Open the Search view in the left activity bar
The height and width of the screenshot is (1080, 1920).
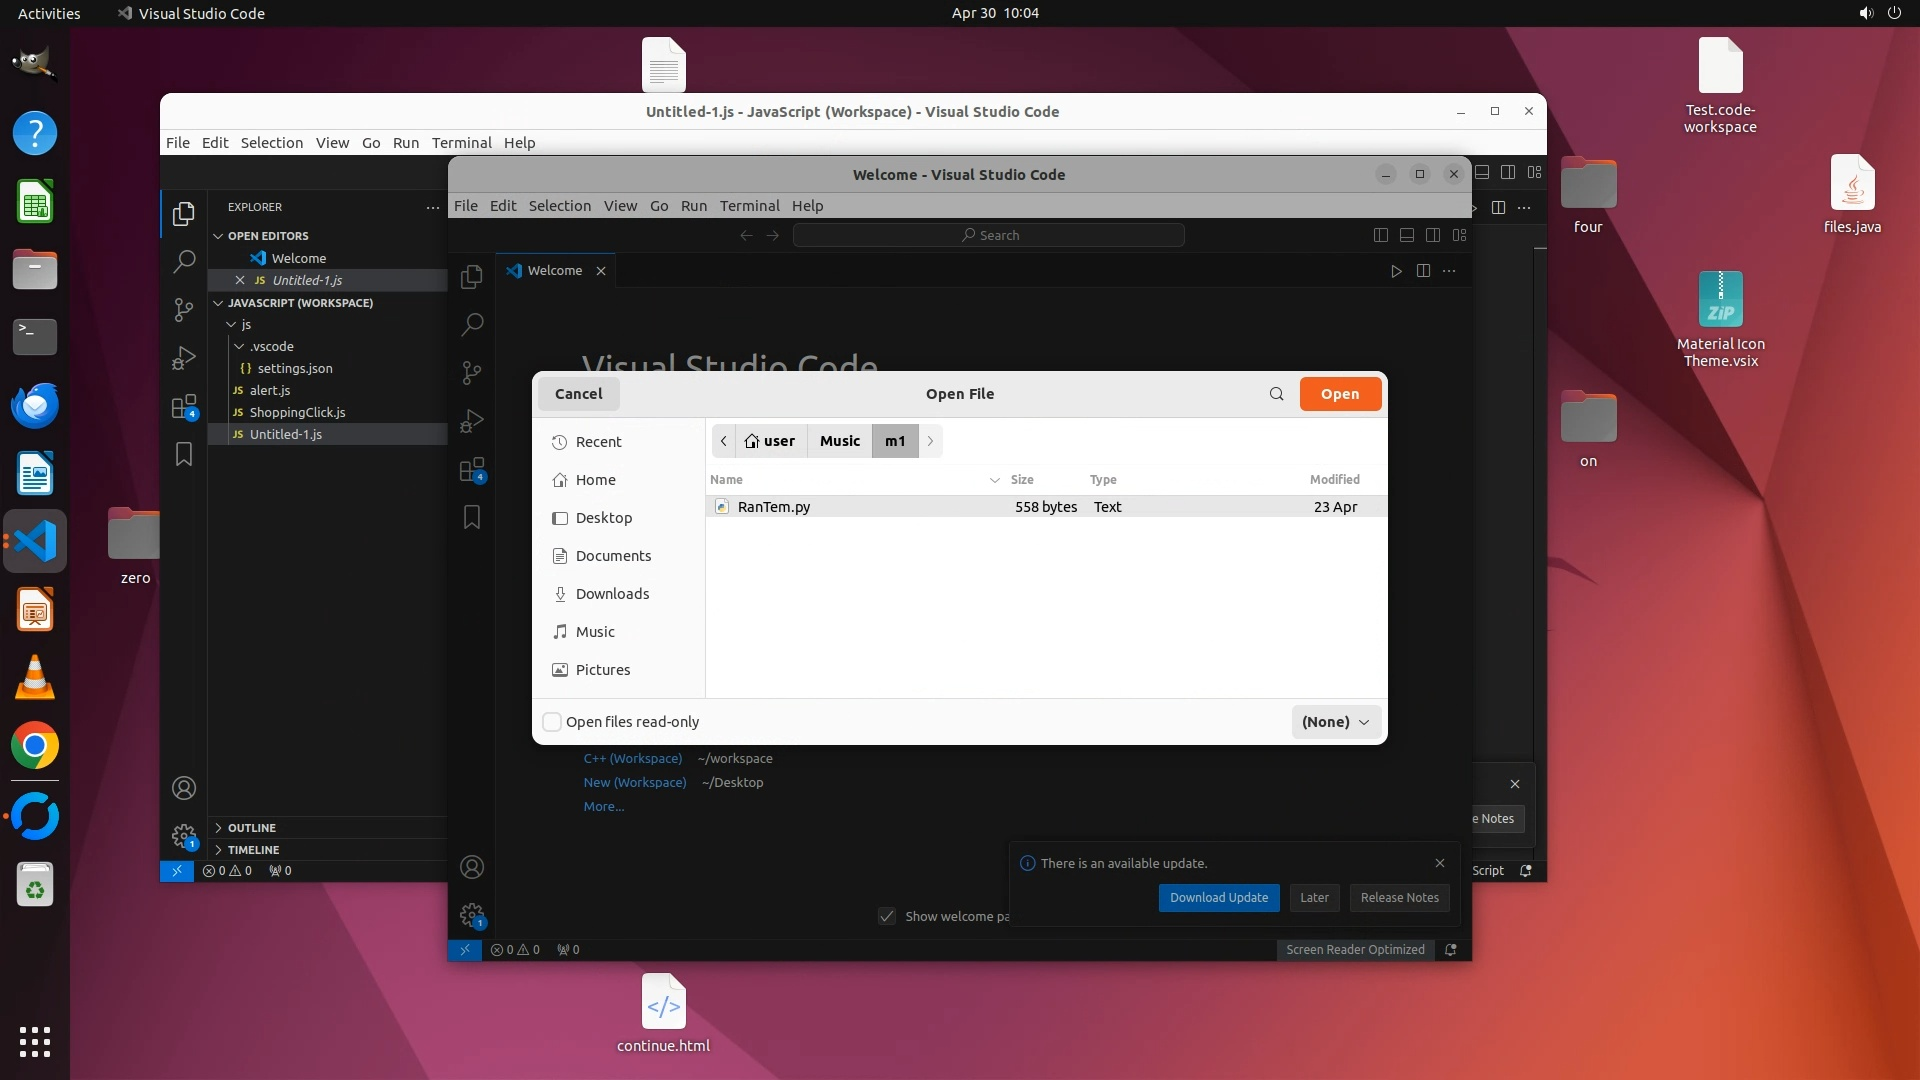[x=184, y=263]
